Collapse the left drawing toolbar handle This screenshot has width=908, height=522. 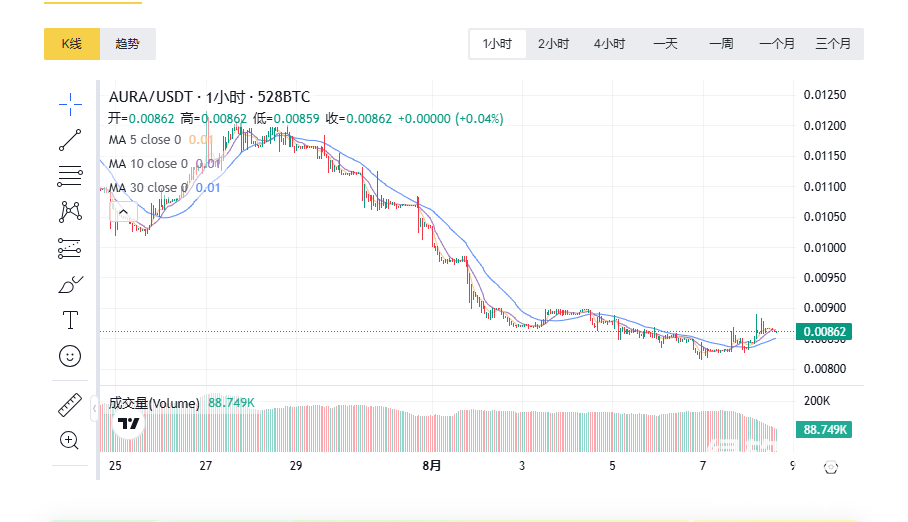pyautogui.click(x=94, y=408)
